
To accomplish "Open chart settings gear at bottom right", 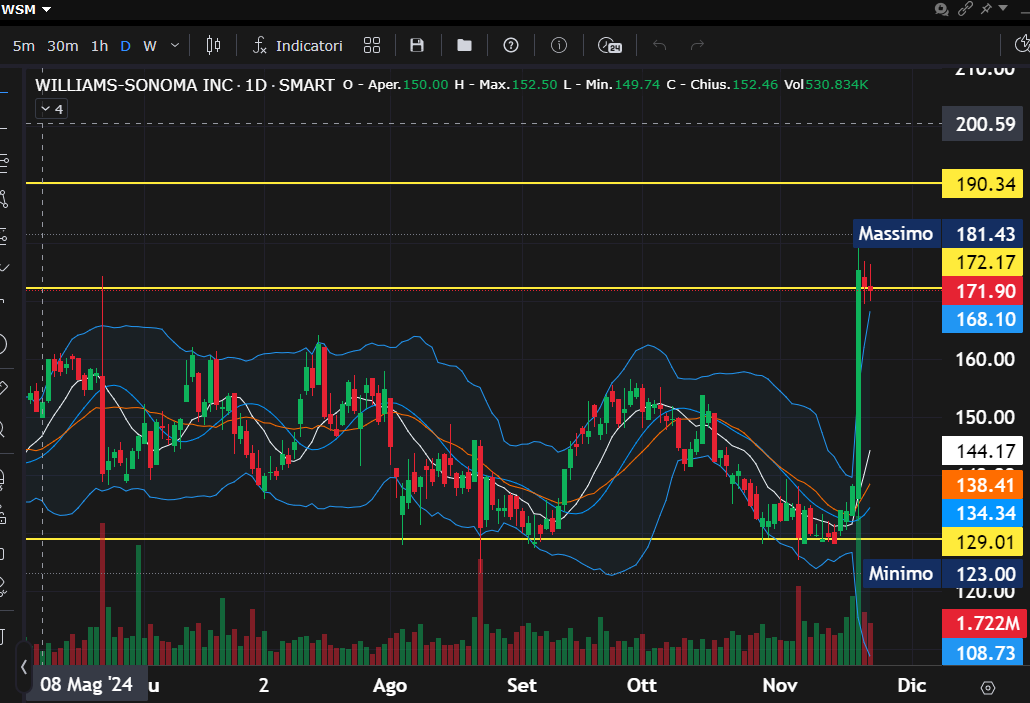I will pos(988,687).
